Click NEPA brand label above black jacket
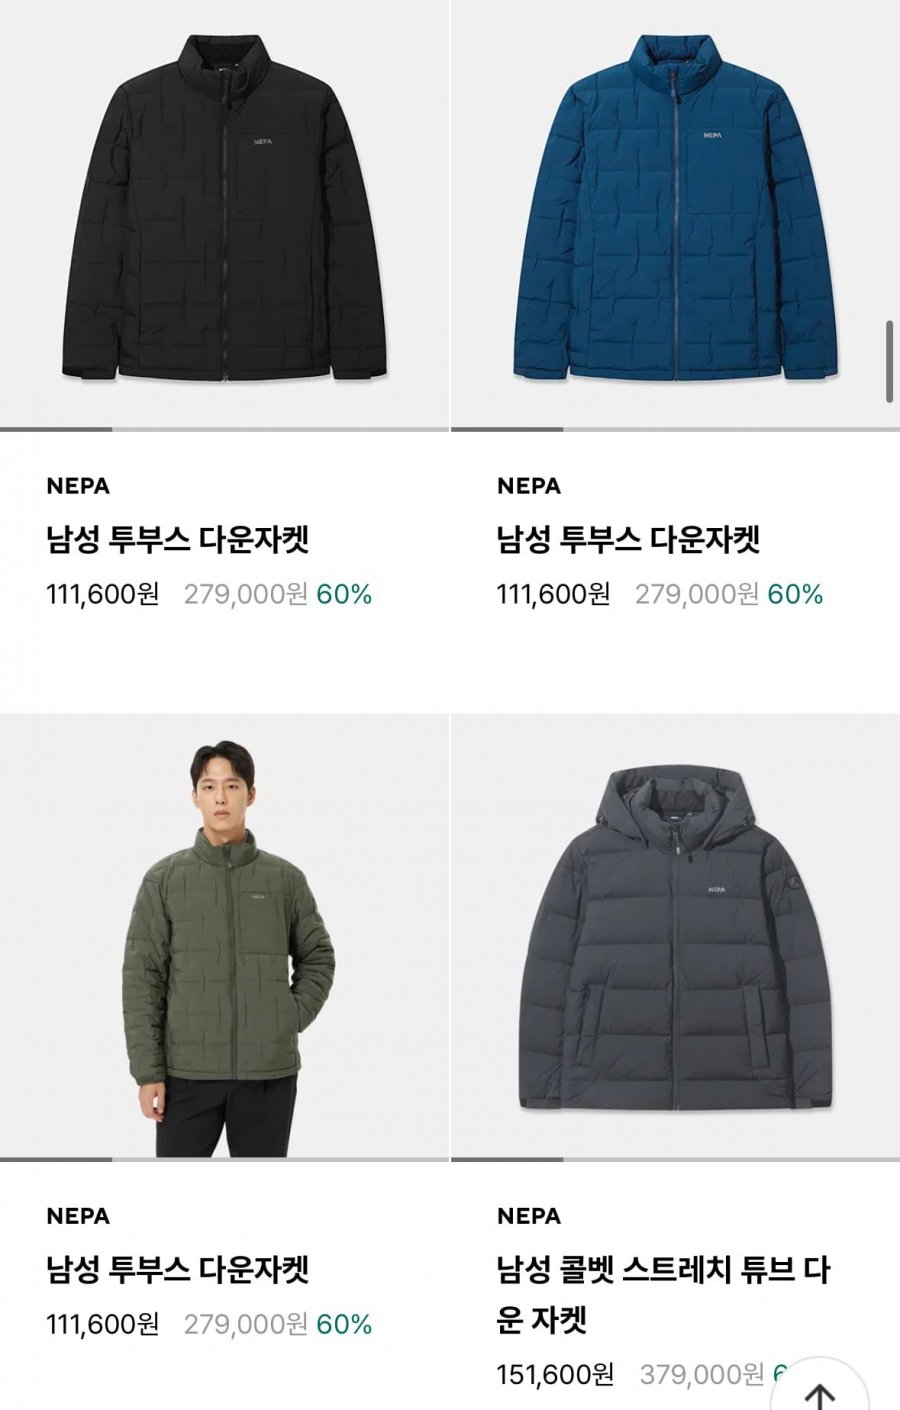 78,486
